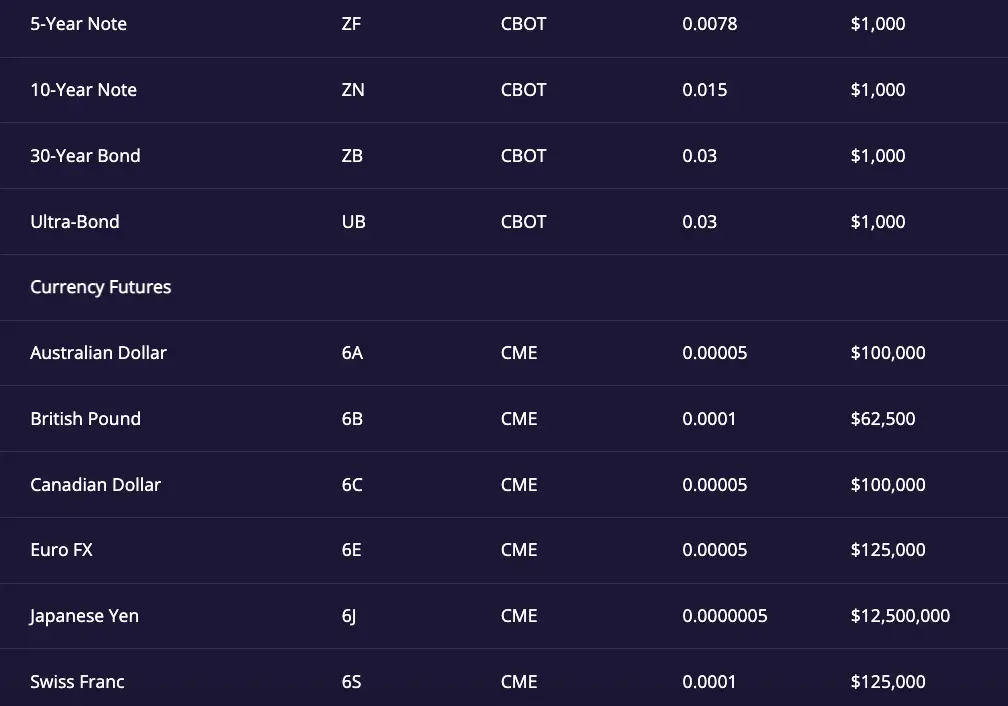Click the 6S symbol for Swiss Franc

[352, 682]
